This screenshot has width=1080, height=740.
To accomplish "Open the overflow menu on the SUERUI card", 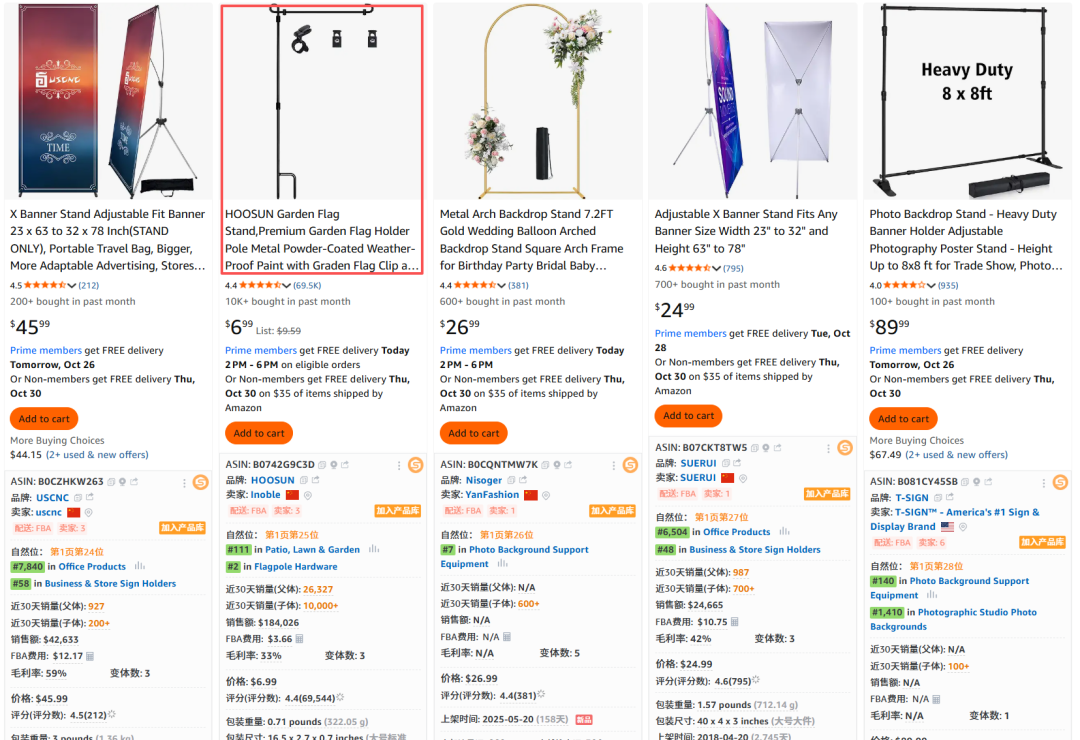I will (x=829, y=448).
